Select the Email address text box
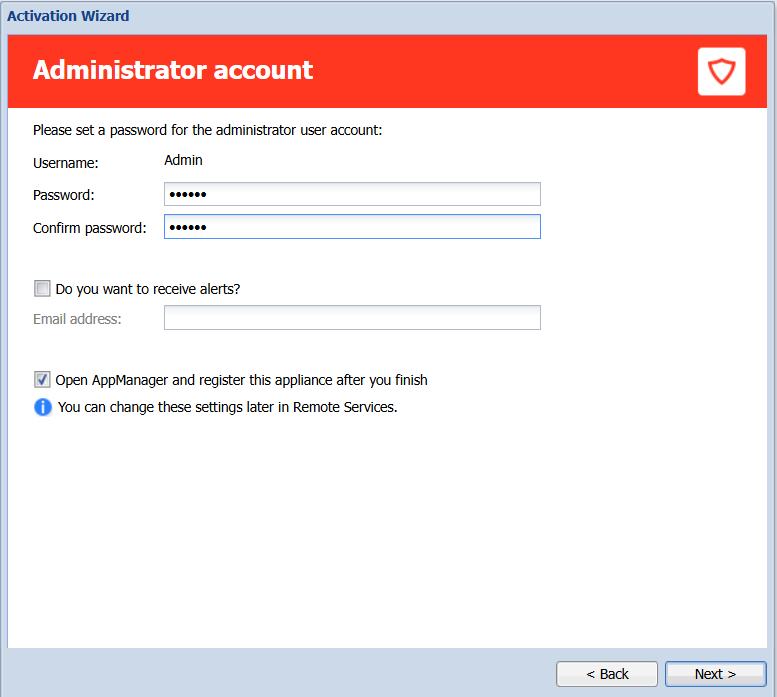Image resolution: width=777 pixels, height=697 pixels. (x=352, y=318)
